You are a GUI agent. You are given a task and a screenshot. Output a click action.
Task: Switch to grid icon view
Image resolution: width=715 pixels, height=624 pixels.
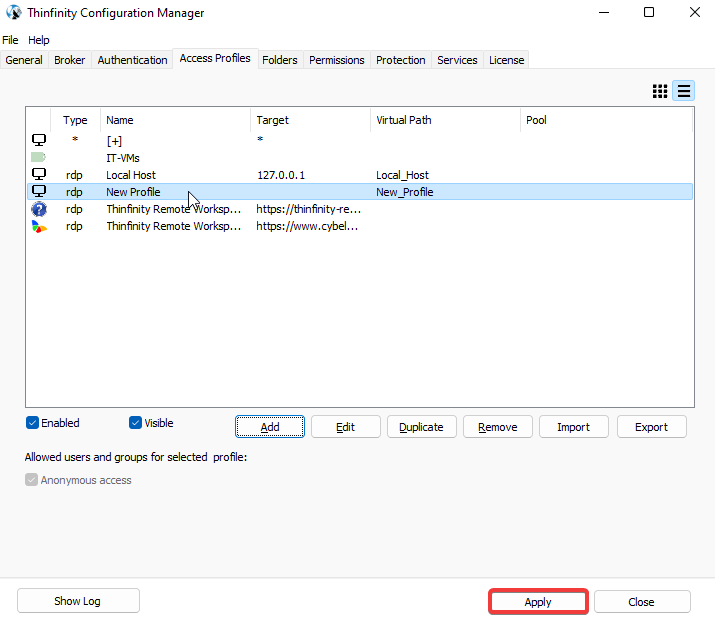[x=659, y=91]
